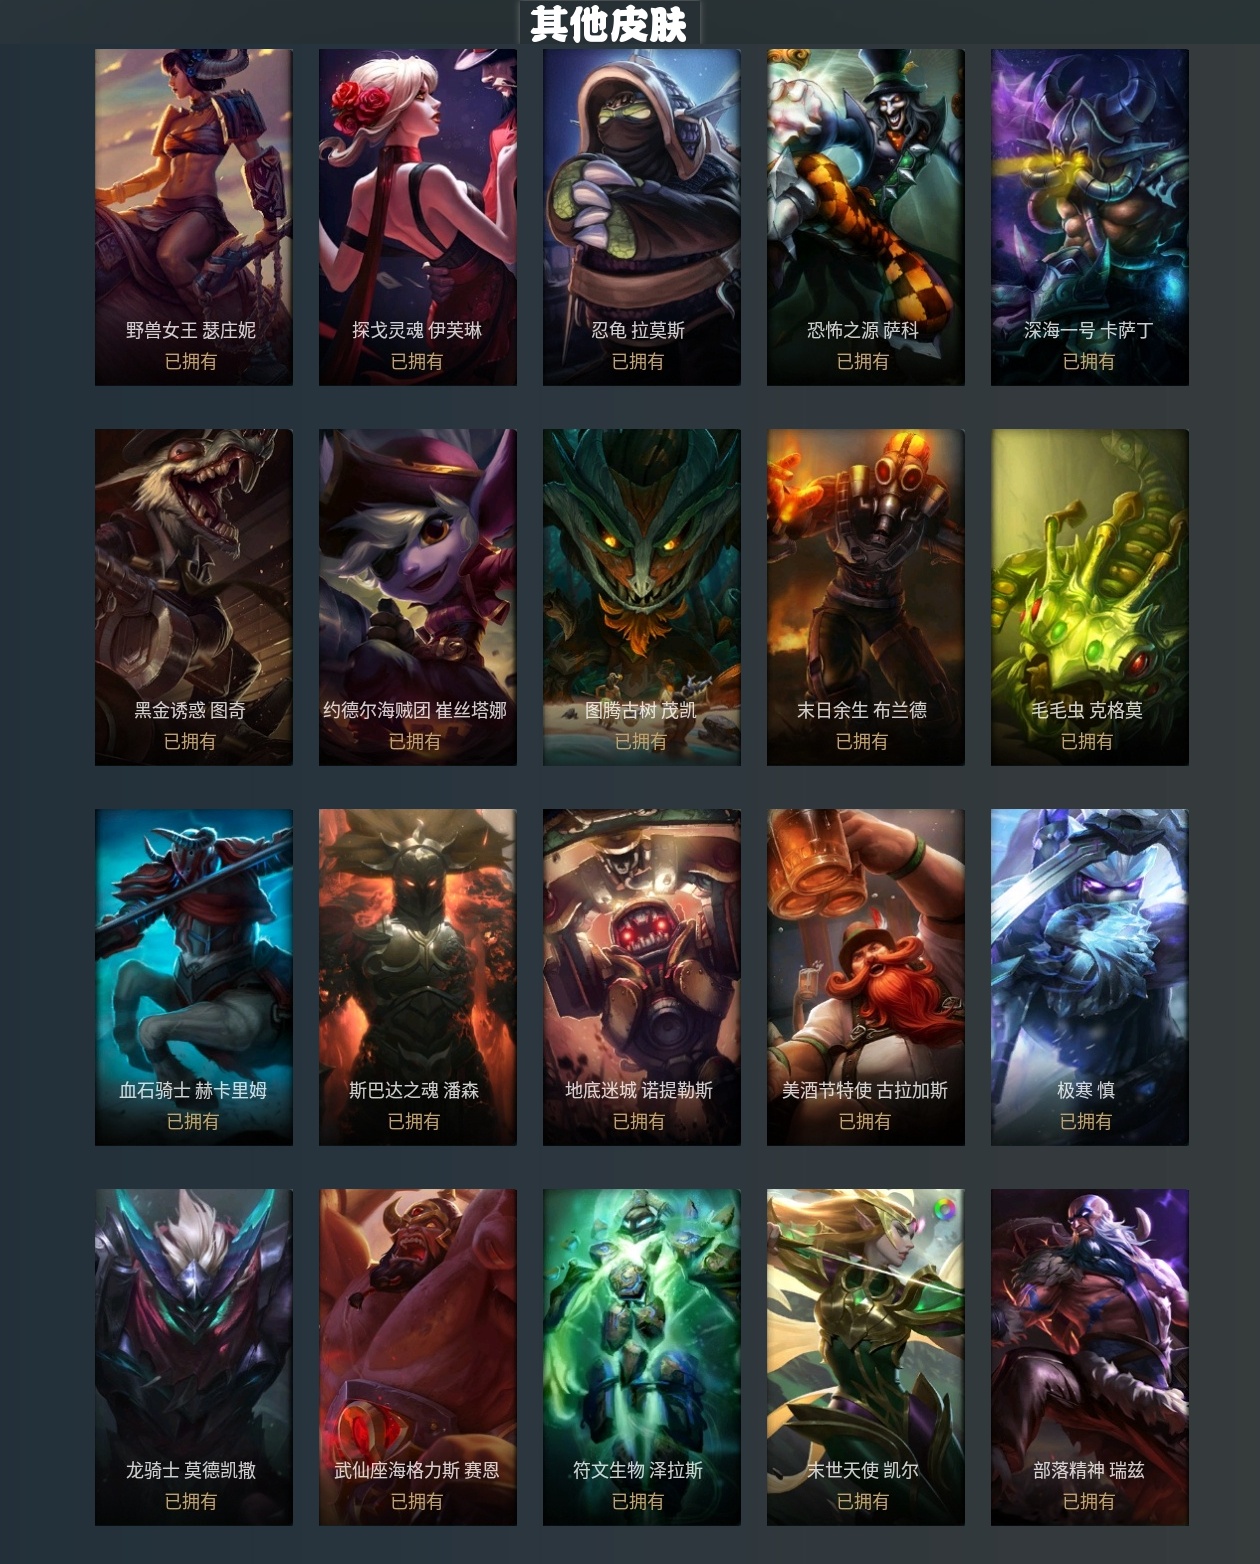Open the 探戈灵魂 伊芙琳 skin thumbnail
Screen dimensions: 1260x1564
[418, 217]
